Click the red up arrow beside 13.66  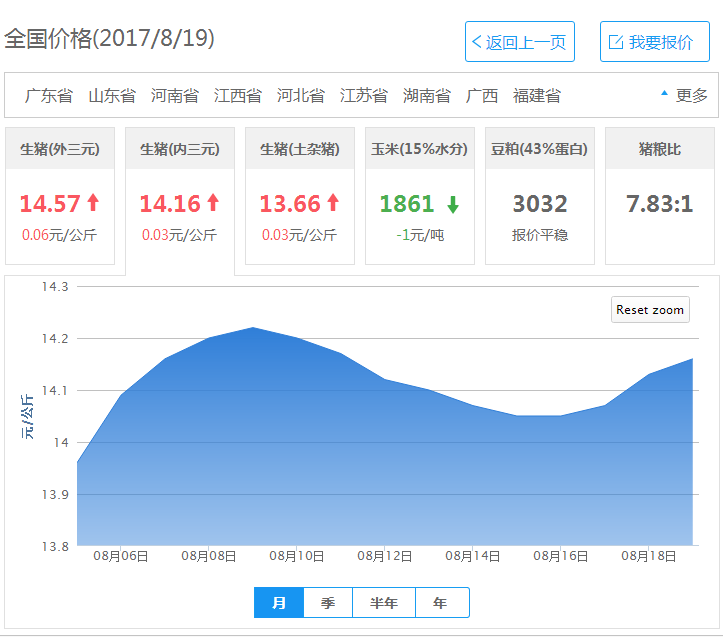tap(333, 203)
